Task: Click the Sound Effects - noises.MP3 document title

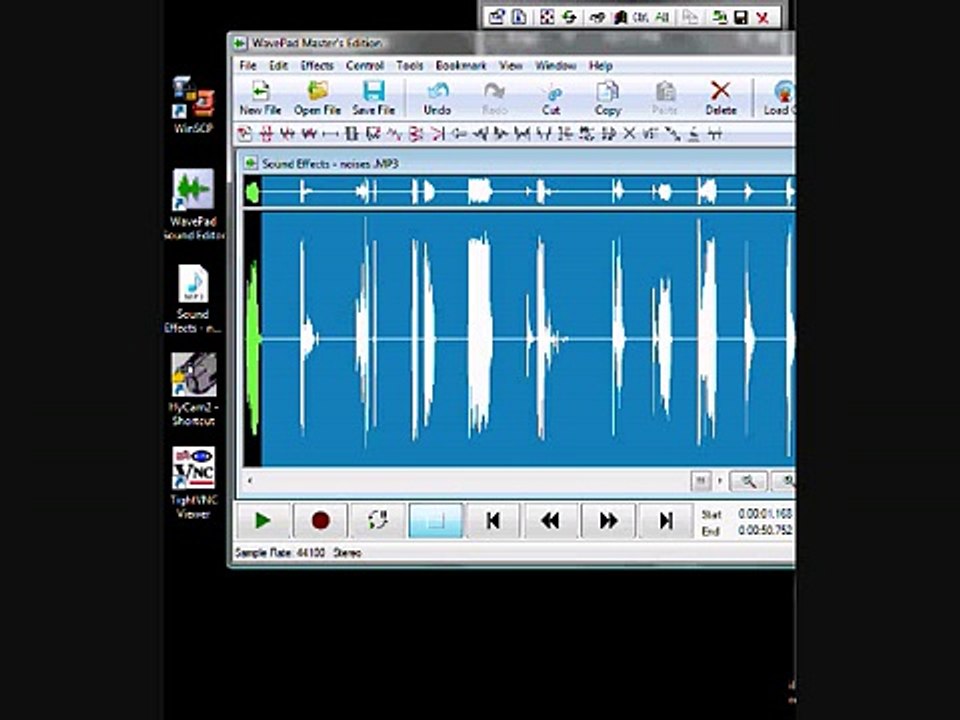Action: coord(330,163)
